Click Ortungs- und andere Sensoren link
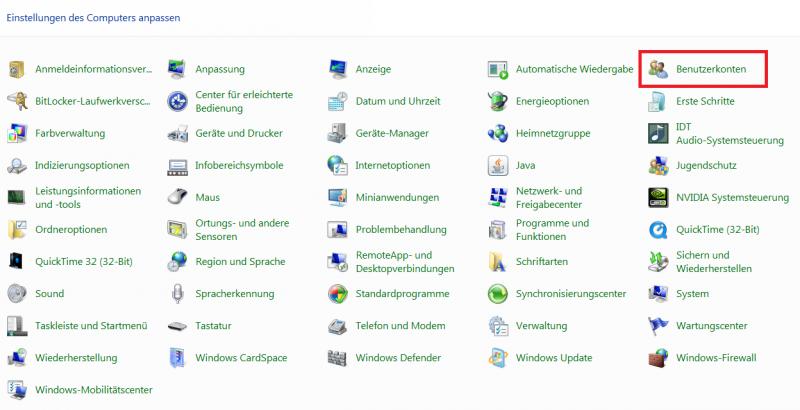This screenshot has height=410, width=800. [x=242, y=229]
